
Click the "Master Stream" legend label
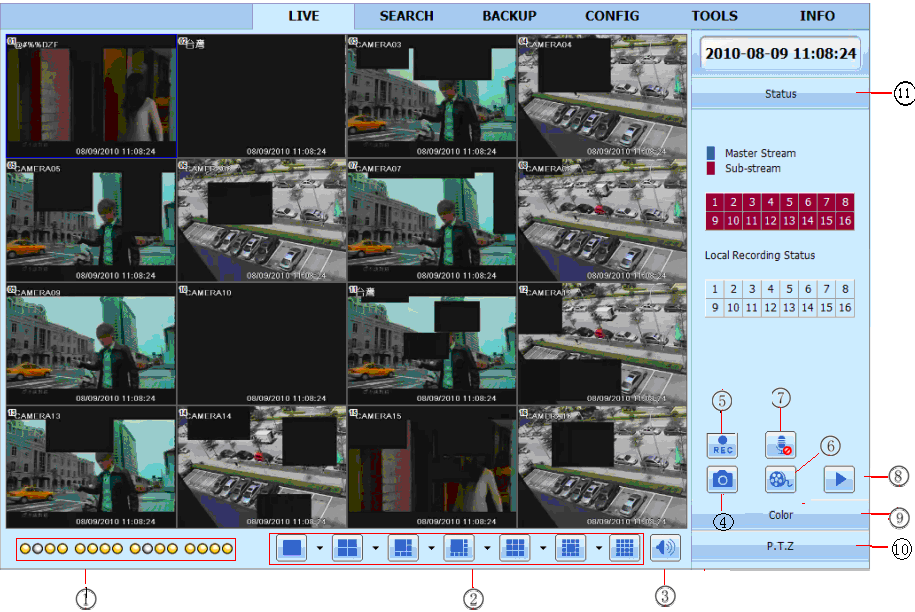point(760,153)
